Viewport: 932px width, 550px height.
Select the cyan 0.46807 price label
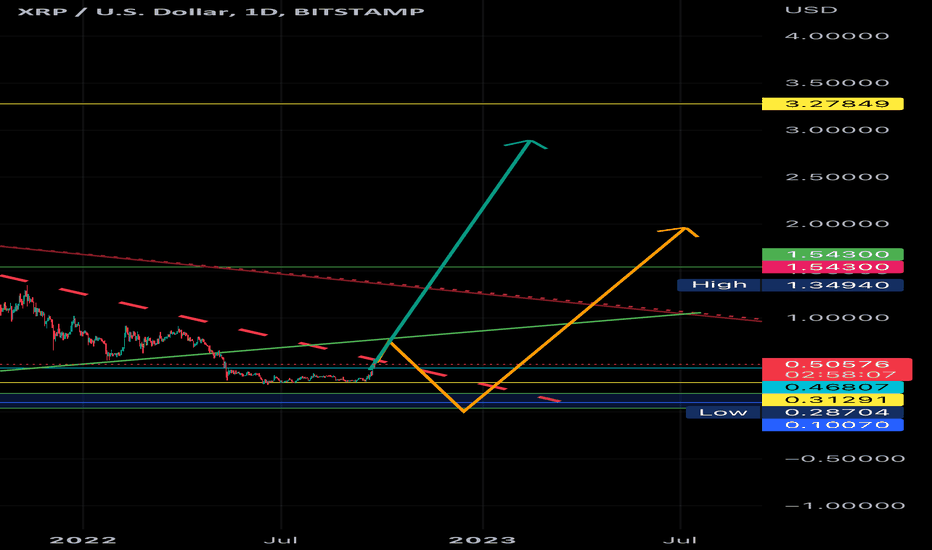(832, 387)
